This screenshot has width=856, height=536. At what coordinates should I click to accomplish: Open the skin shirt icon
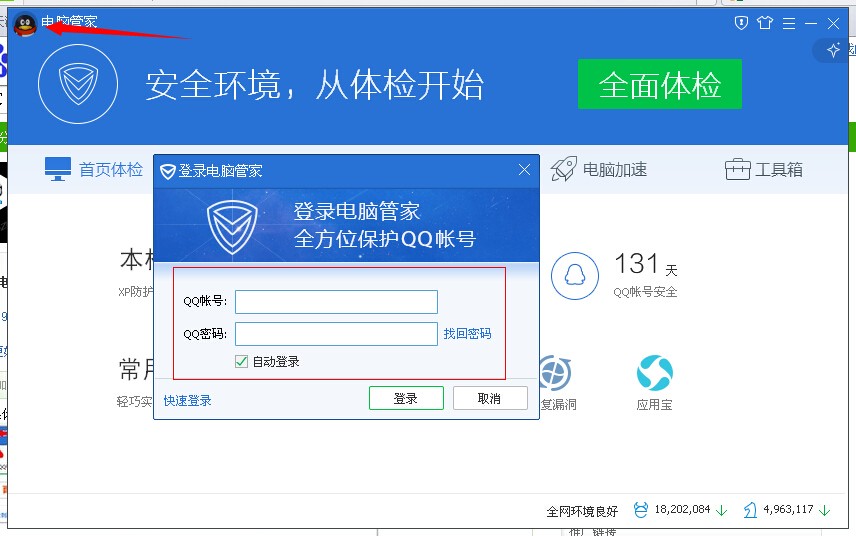(x=765, y=23)
